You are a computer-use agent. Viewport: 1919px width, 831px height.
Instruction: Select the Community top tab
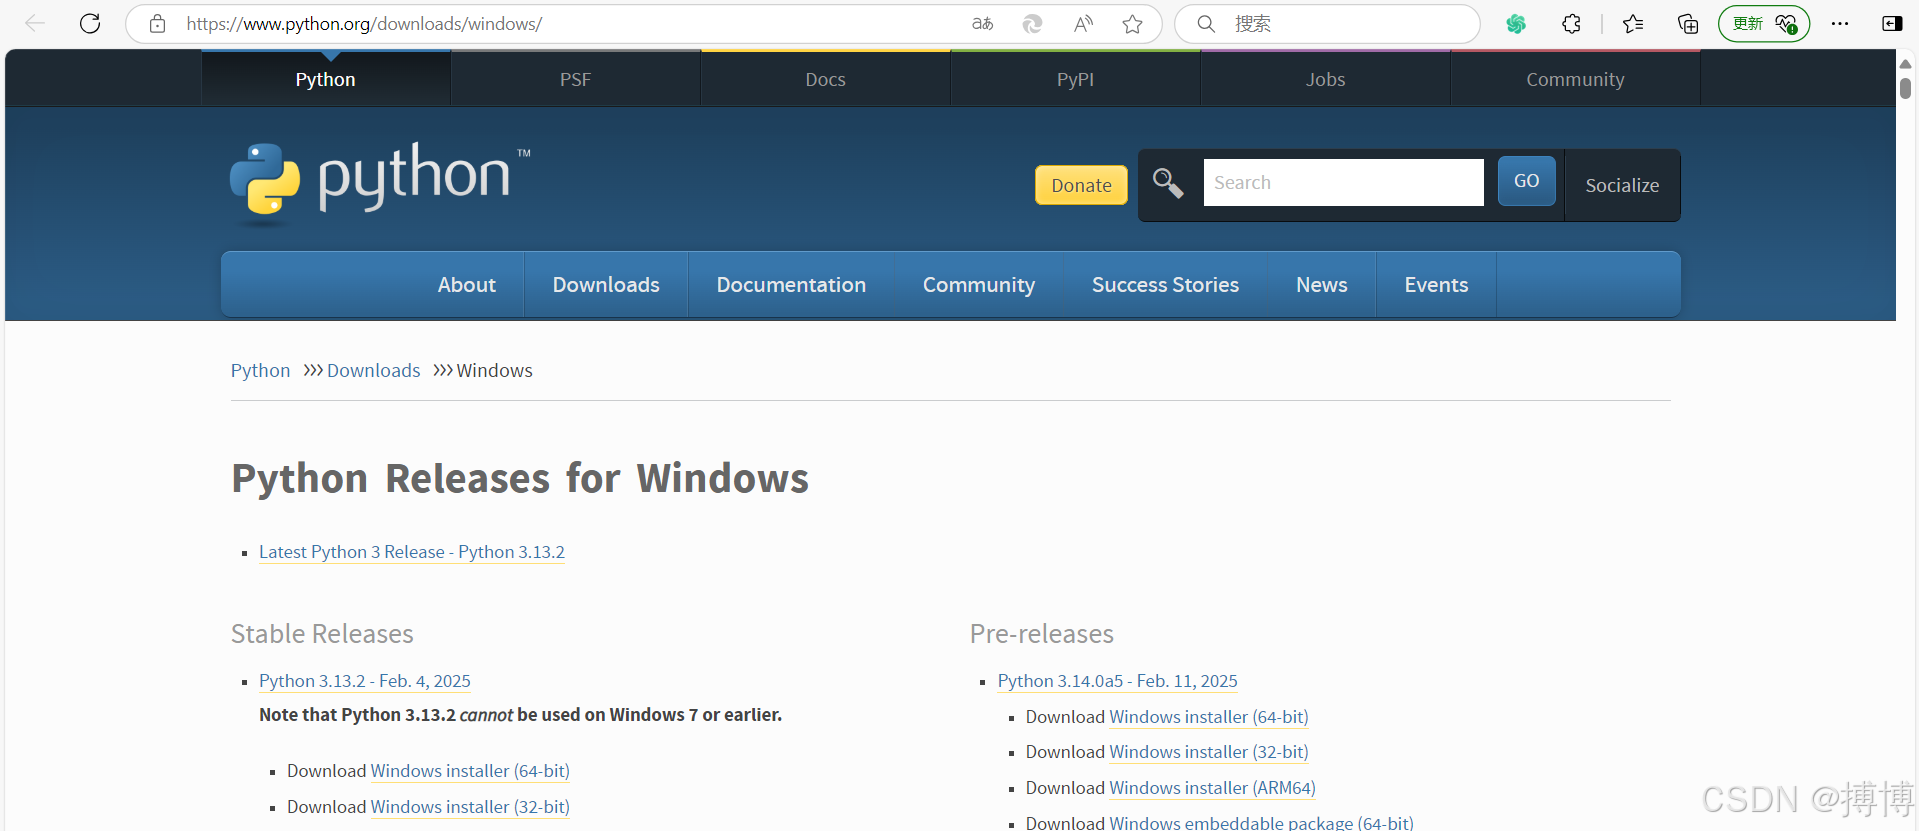(x=1576, y=79)
